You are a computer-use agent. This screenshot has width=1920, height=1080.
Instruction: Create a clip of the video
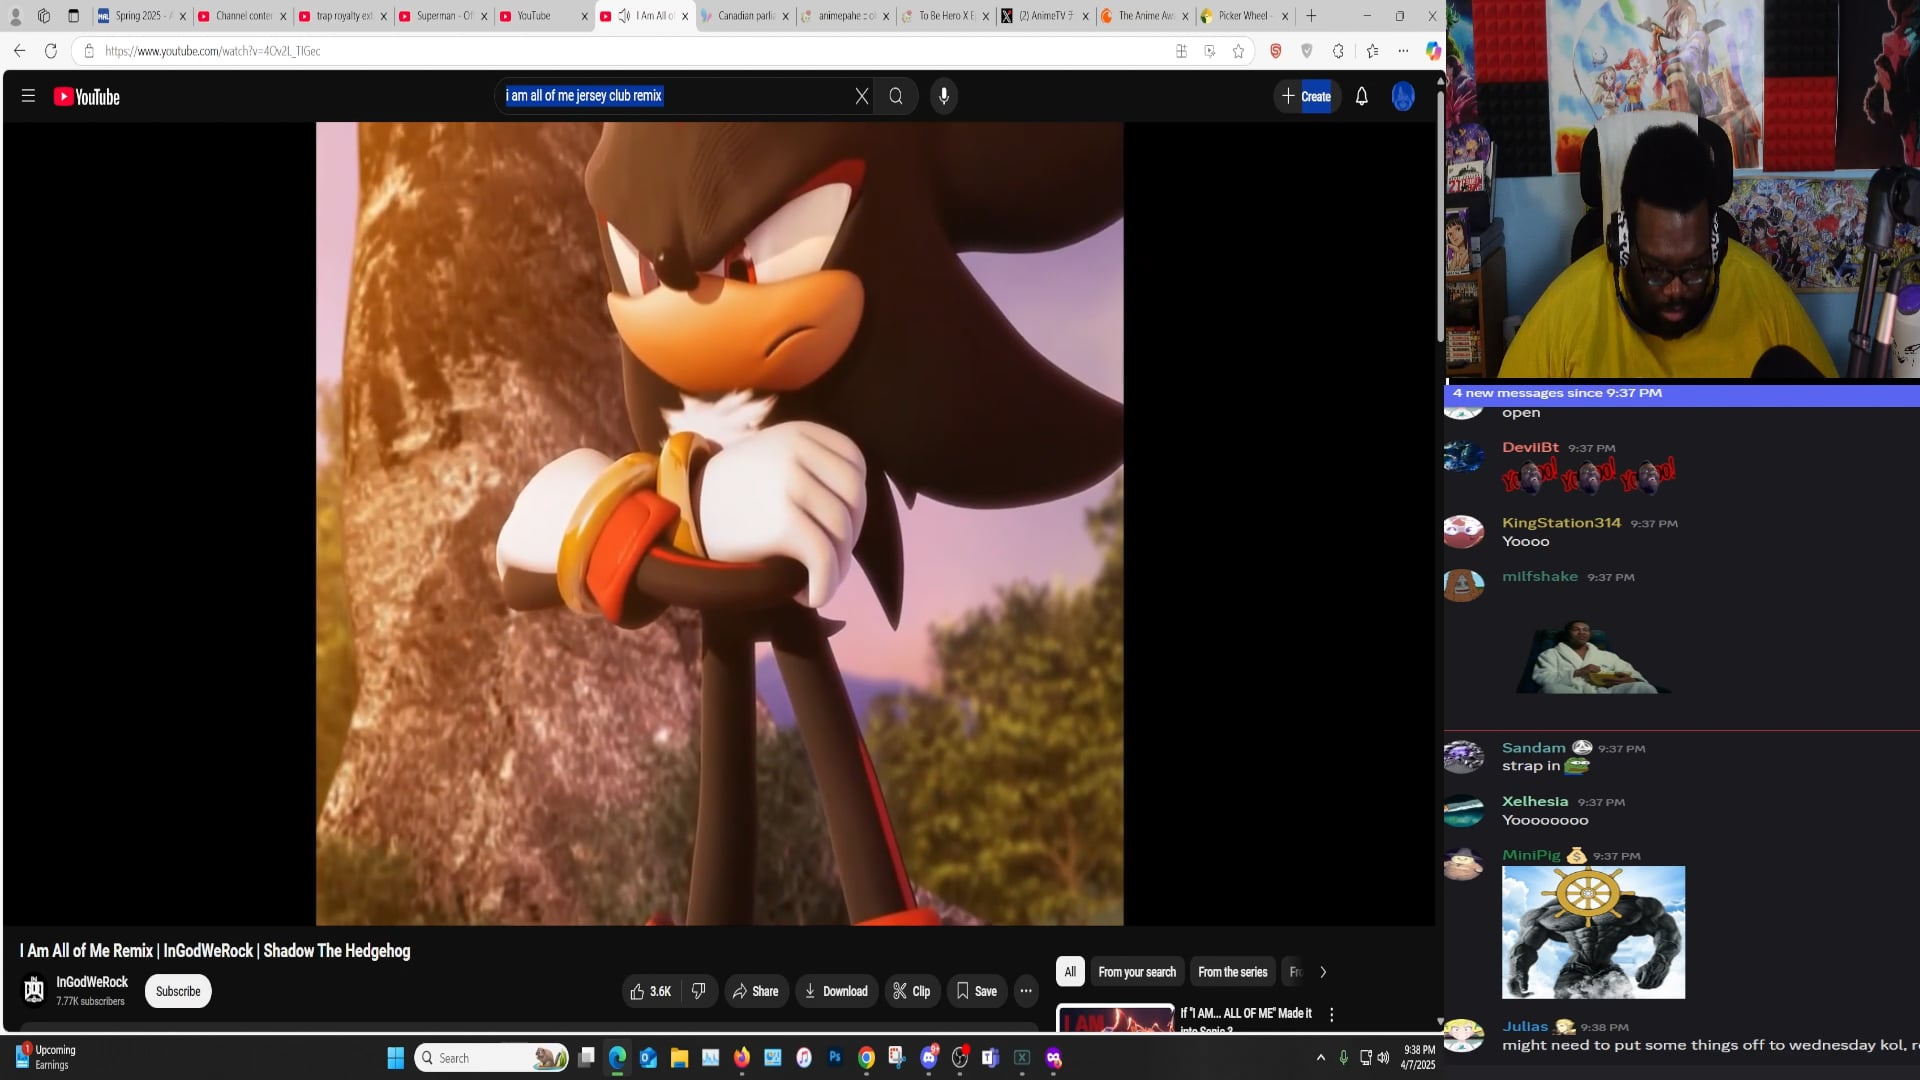pos(912,991)
